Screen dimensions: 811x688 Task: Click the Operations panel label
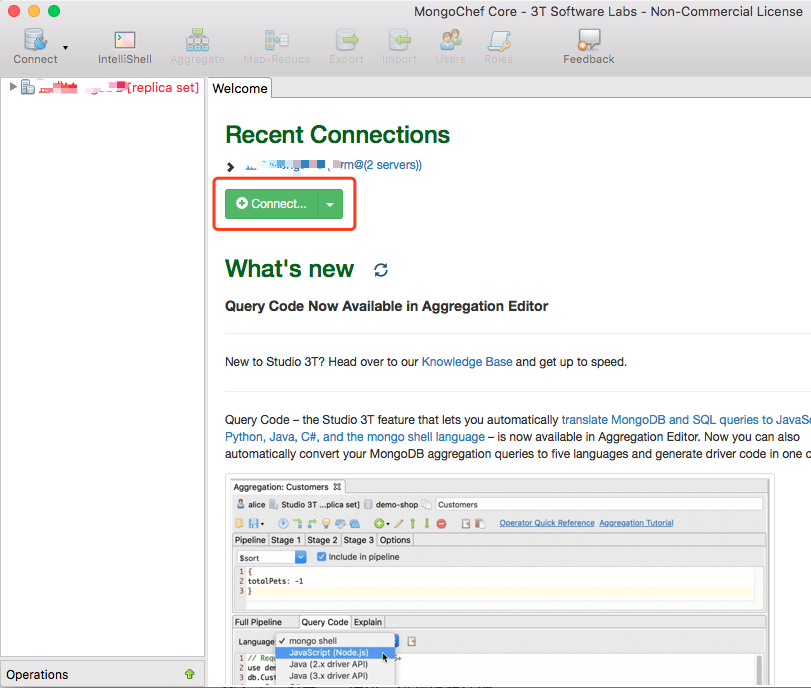point(37,675)
